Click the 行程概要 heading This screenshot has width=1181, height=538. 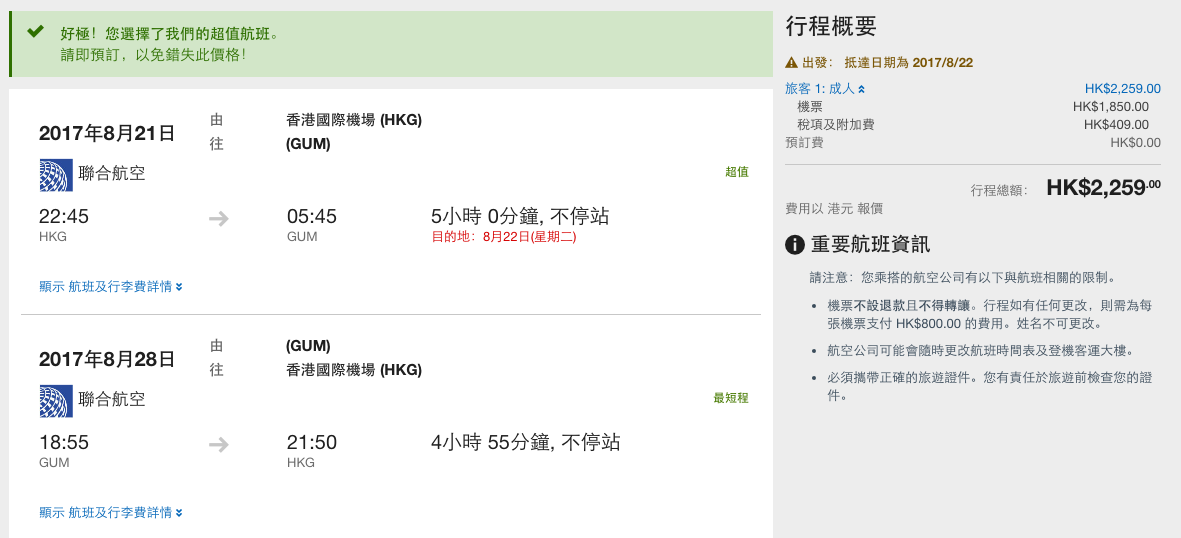pyautogui.click(x=831, y=27)
